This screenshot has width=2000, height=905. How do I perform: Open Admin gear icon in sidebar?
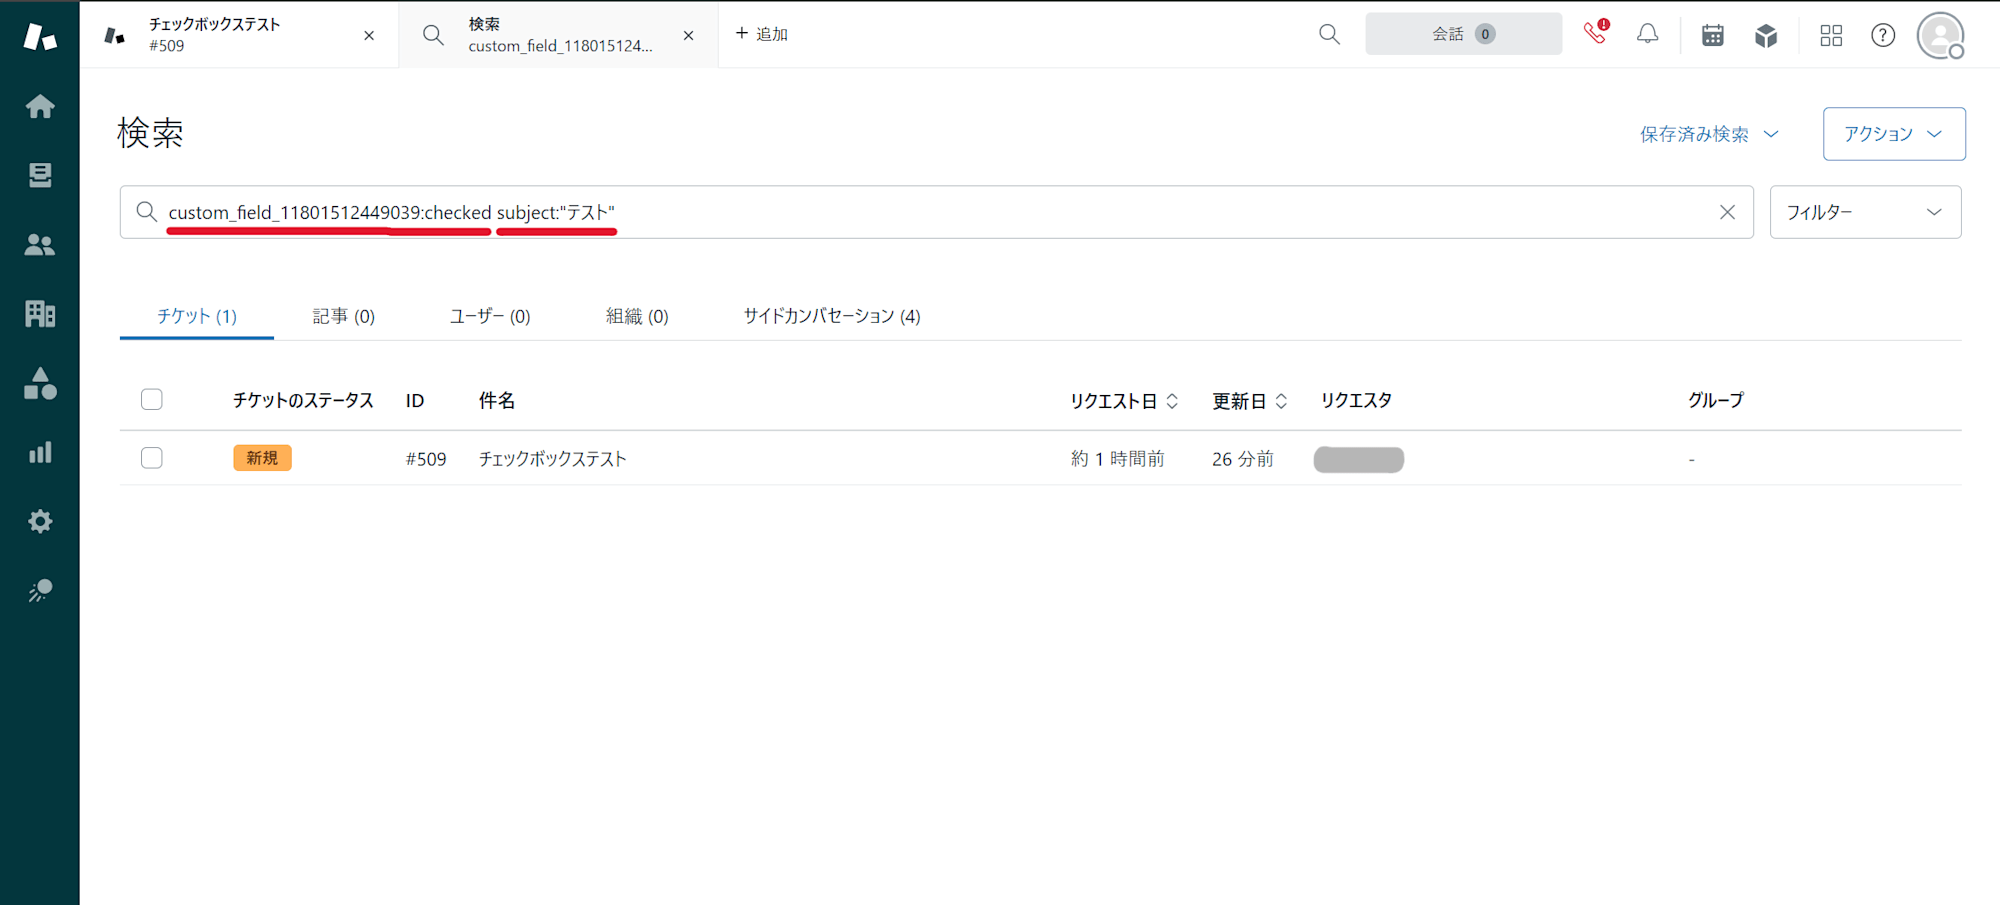click(x=40, y=521)
